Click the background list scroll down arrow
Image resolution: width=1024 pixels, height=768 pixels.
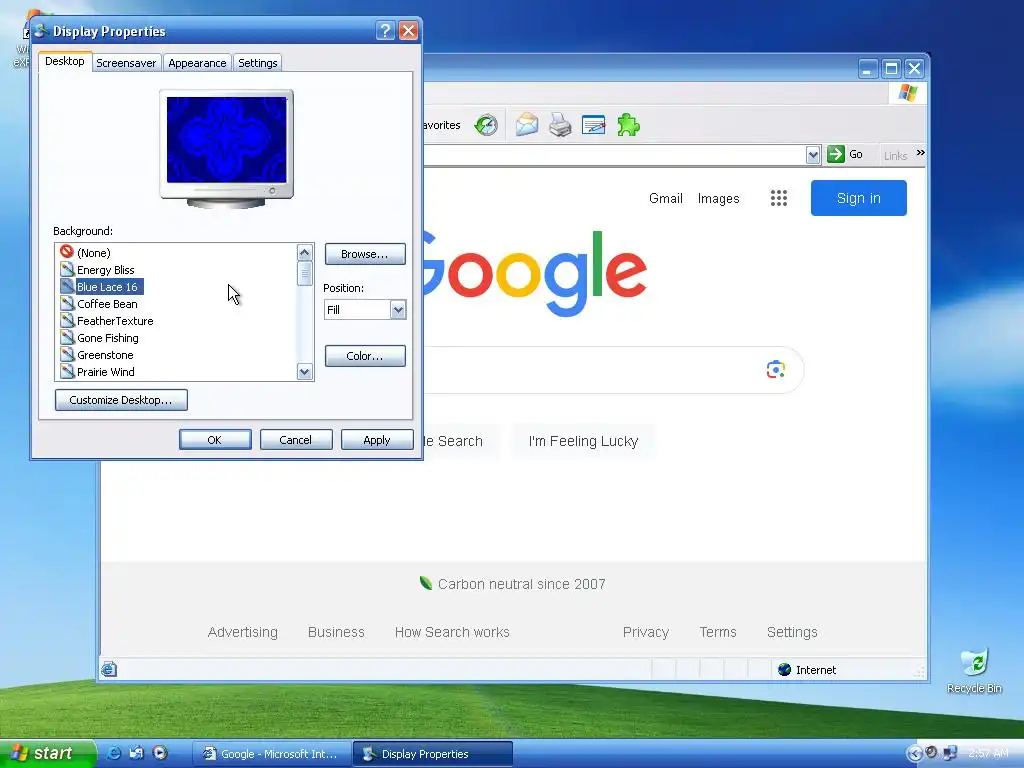click(304, 372)
